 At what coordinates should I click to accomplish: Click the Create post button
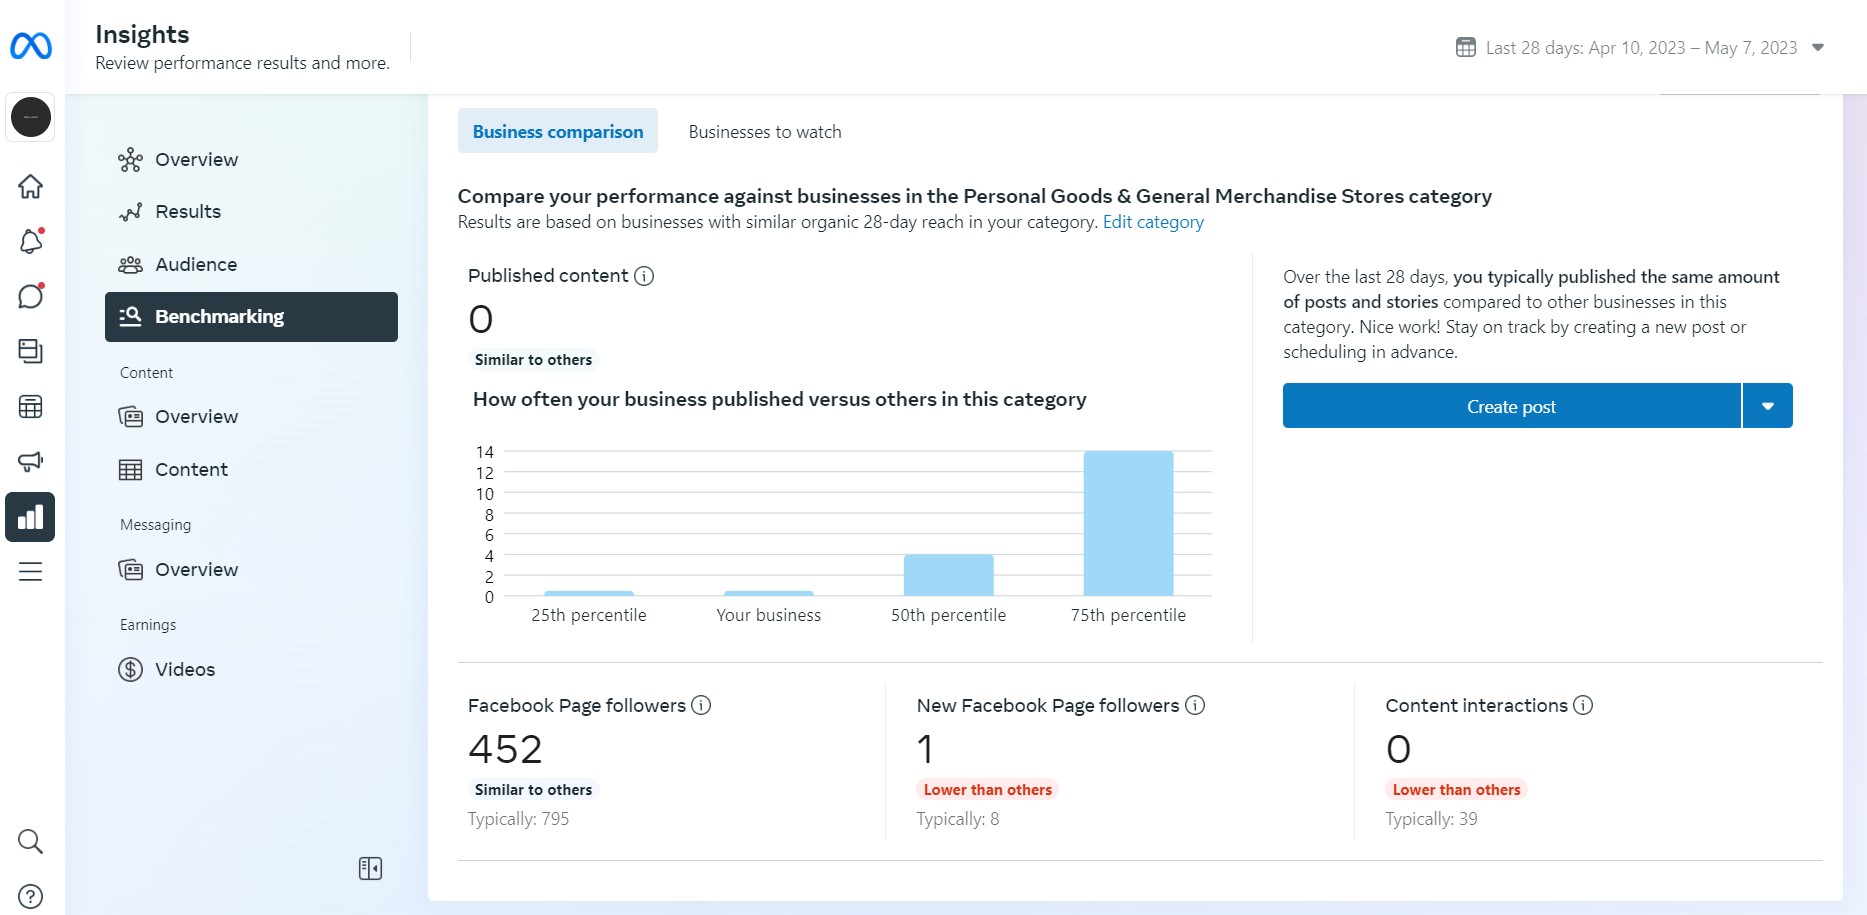(1511, 406)
